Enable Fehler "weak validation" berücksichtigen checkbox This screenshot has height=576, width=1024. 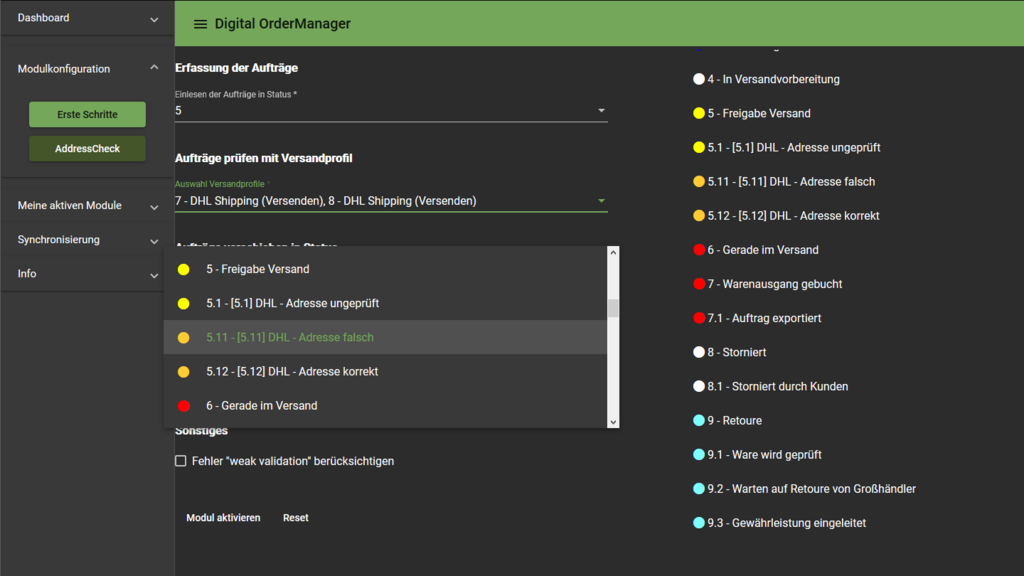click(181, 461)
